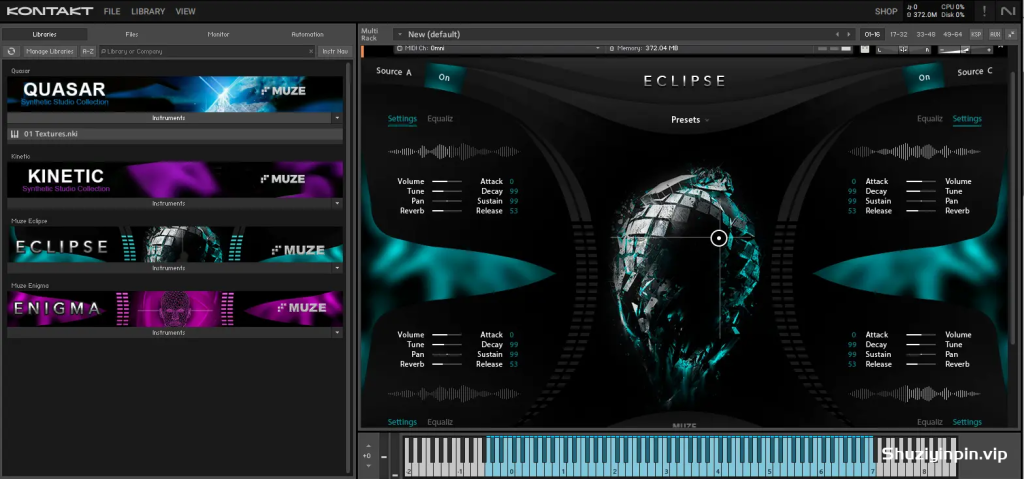Sort libraries with the A-Z button

tap(88, 51)
